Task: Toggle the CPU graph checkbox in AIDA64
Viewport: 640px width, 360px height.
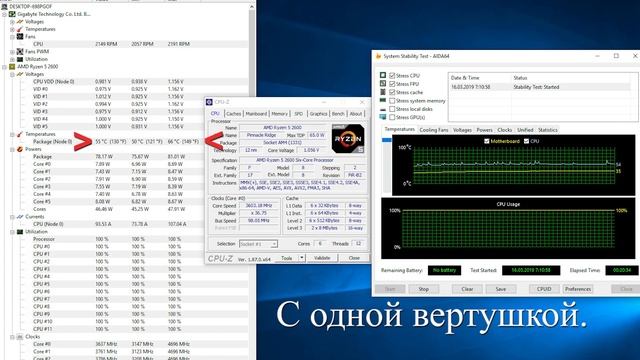Action: [526, 141]
